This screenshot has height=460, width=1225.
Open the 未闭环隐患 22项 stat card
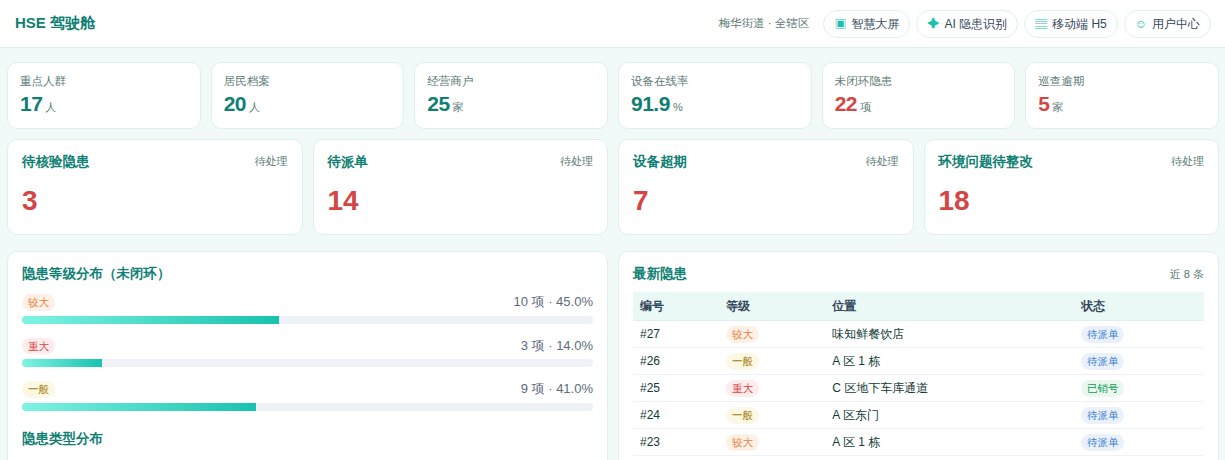[x=918, y=95]
